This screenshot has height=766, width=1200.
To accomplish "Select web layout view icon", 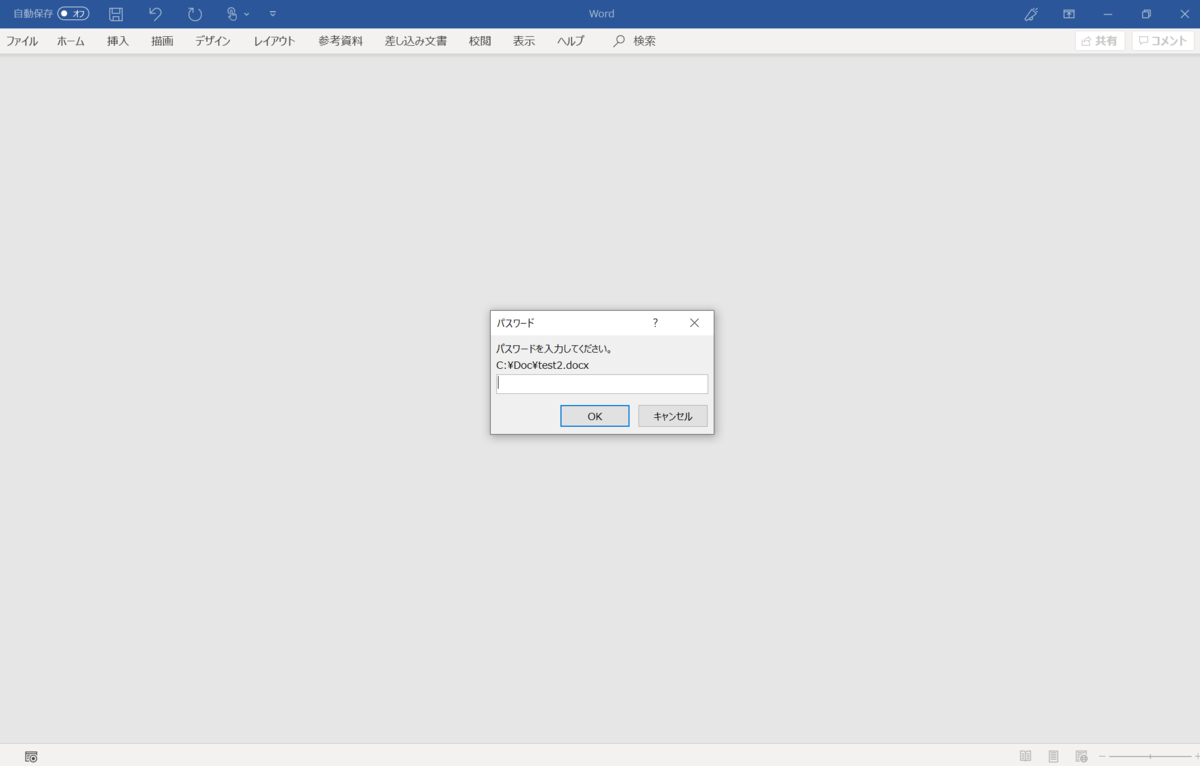I will click(x=1081, y=756).
